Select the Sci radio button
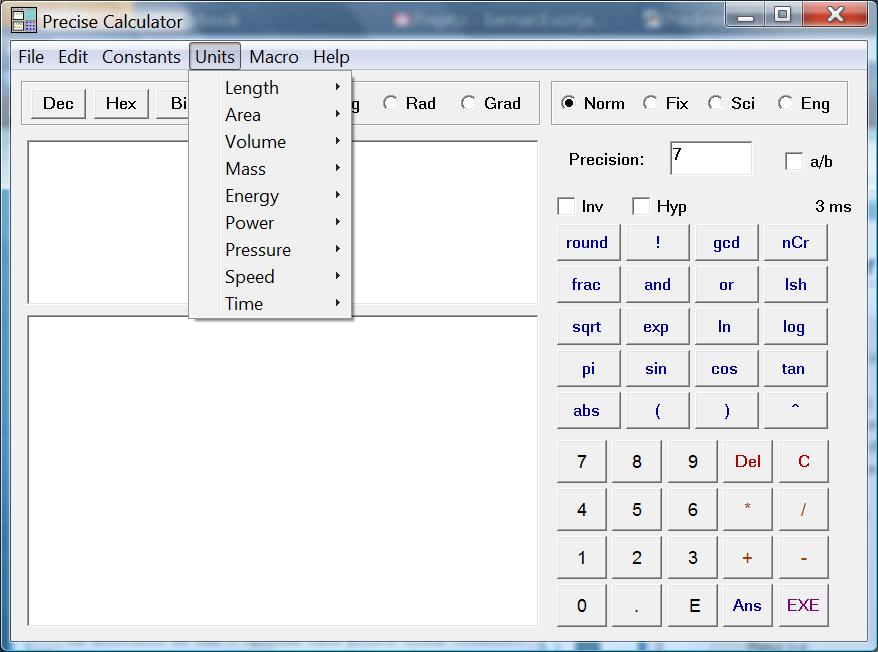878x652 pixels. tap(716, 103)
